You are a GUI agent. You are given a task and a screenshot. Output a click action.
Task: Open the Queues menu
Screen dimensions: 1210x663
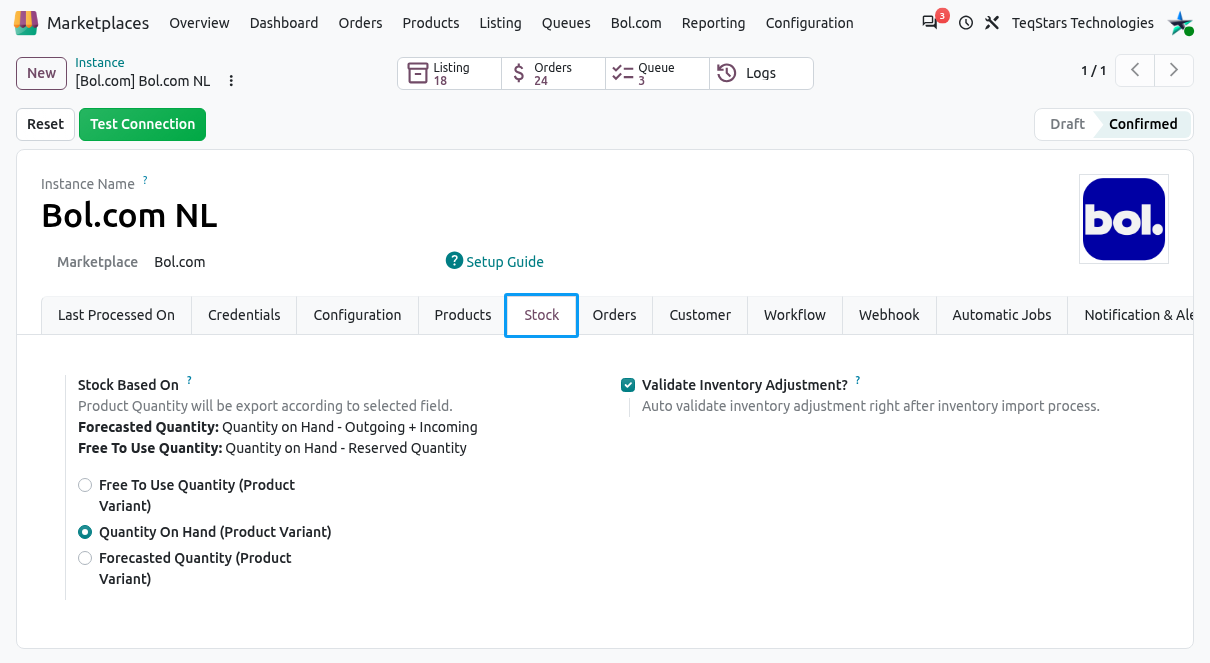click(x=566, y=22)
